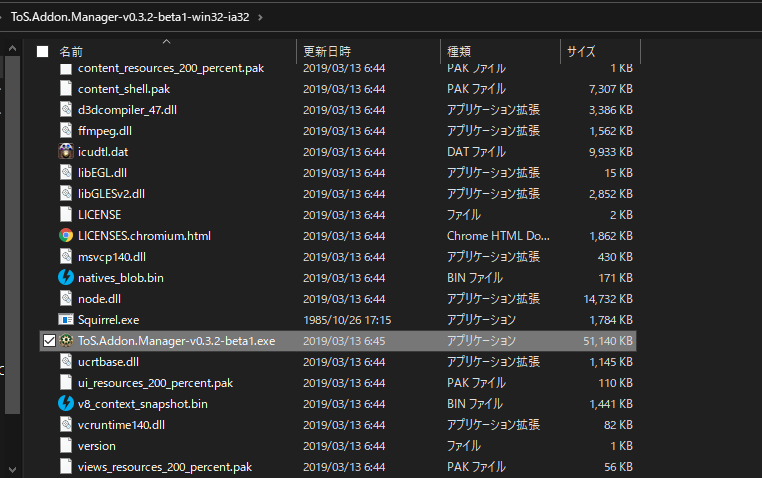Click the msvcp140.dll file icon
This screenshot has width=762, height=478.
pyautogui.click(x=66, y=256)
